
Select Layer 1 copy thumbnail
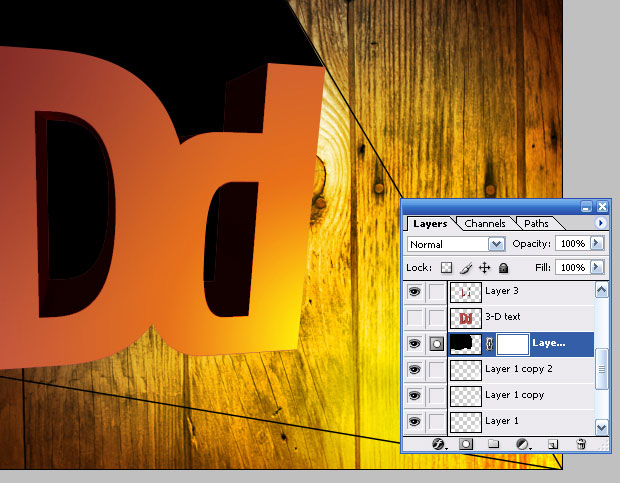[466, 396]
